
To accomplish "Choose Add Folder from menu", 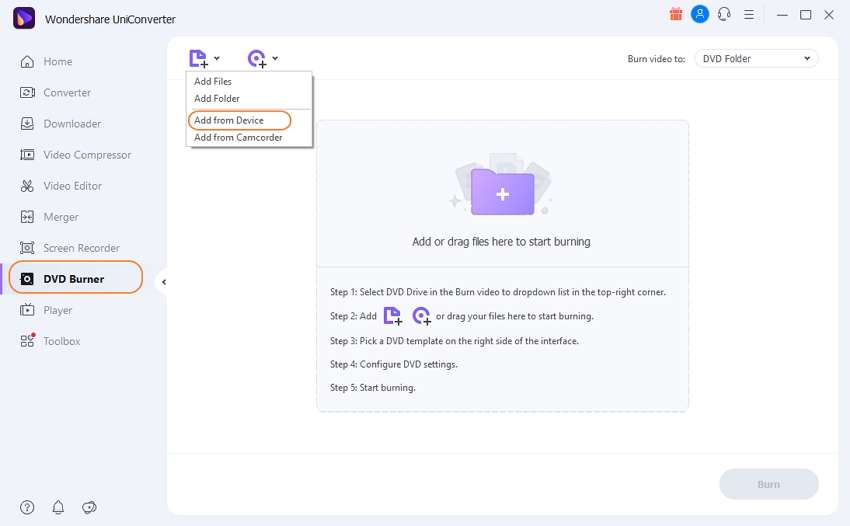I will 217,99.
